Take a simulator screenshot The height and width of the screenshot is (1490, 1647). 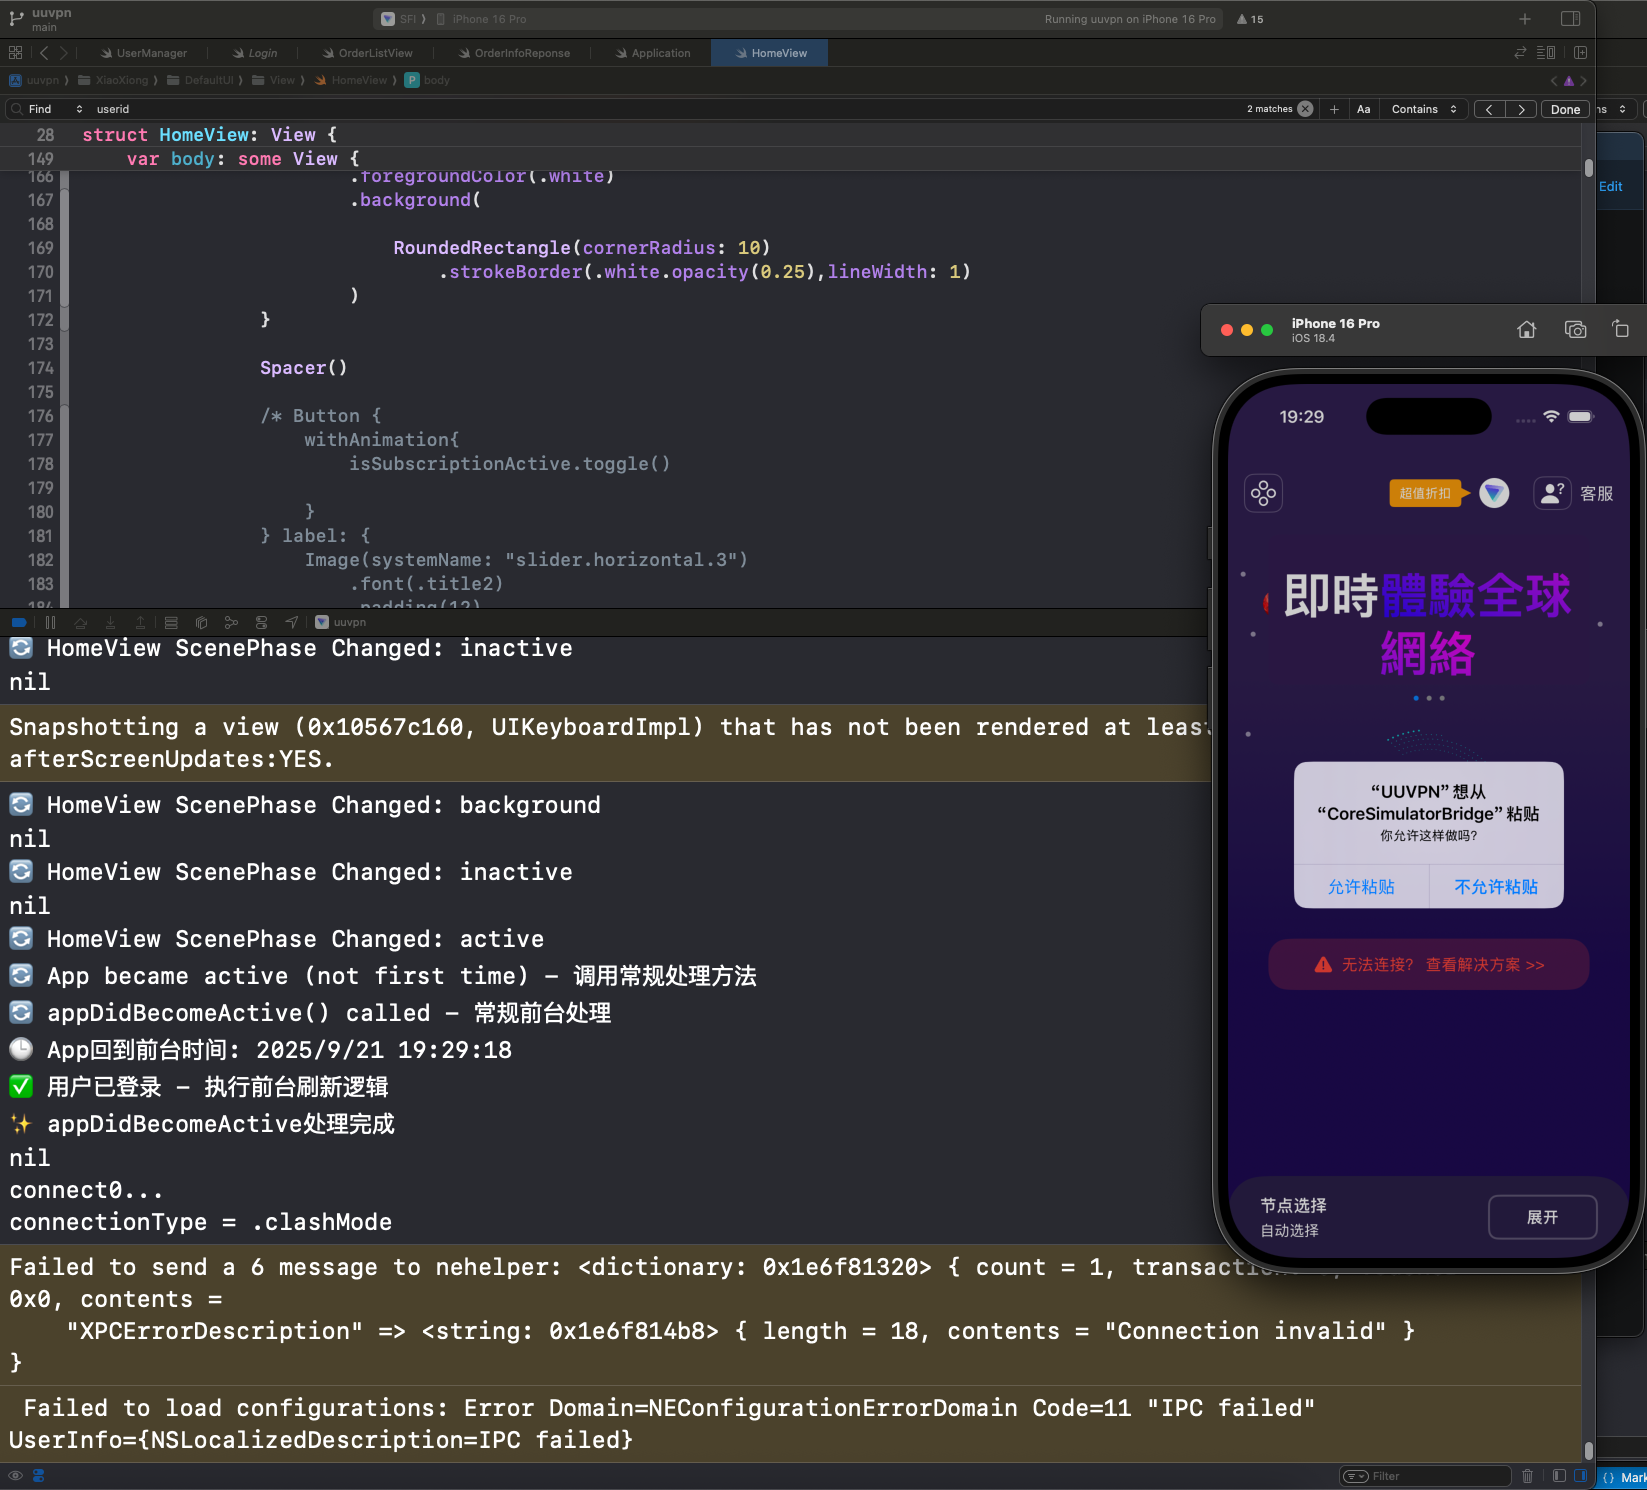pyautogui.click(x=1575, y=330)
